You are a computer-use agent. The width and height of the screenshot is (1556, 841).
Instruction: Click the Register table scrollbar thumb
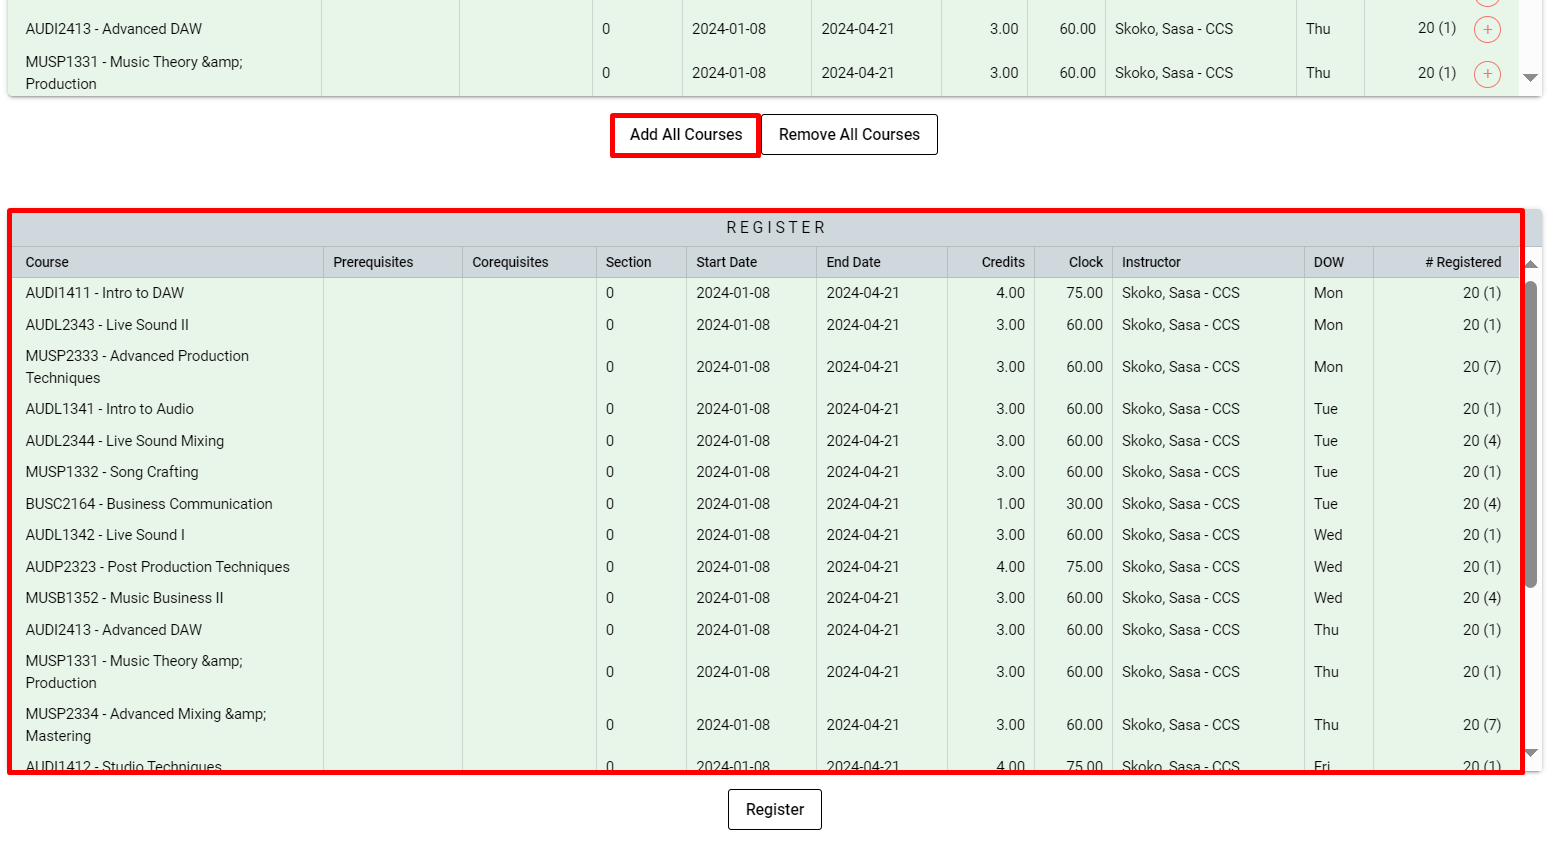coord(1530,434)
